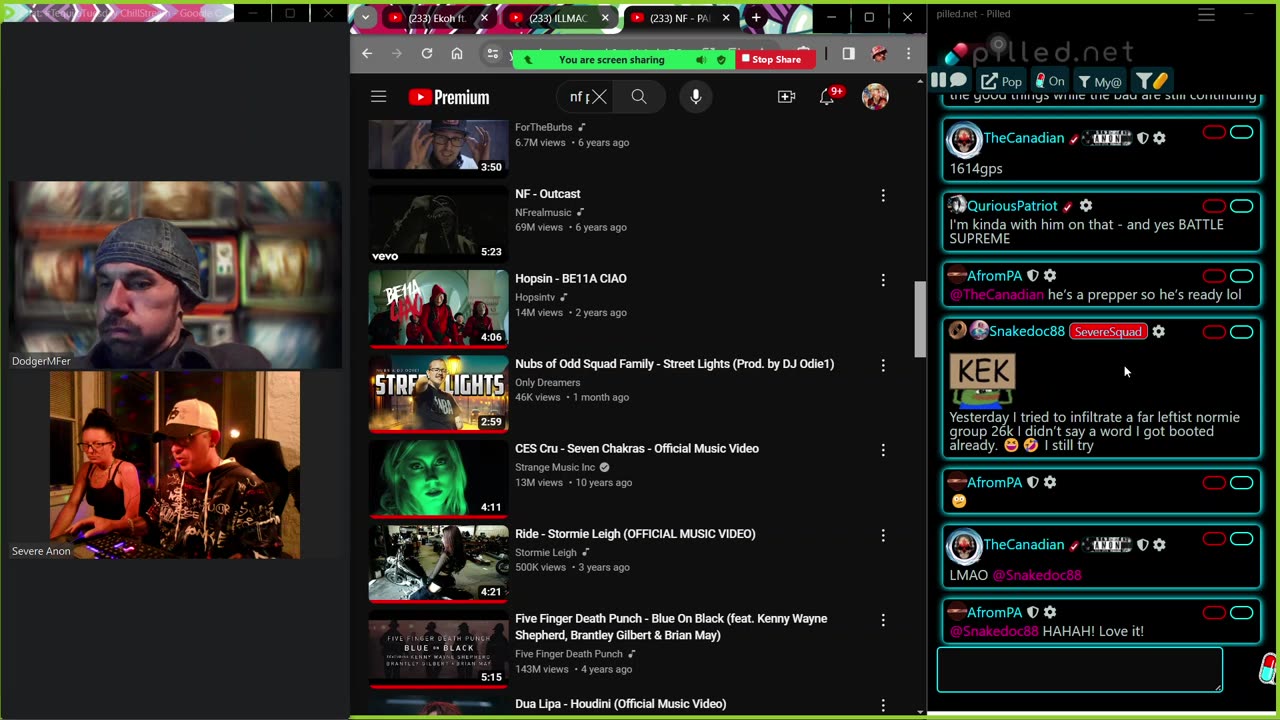The height and width of the screenshot is (720, 1280).
Task: Open the pilled.net hamburger menu
Action: [x=1206, y=14]
